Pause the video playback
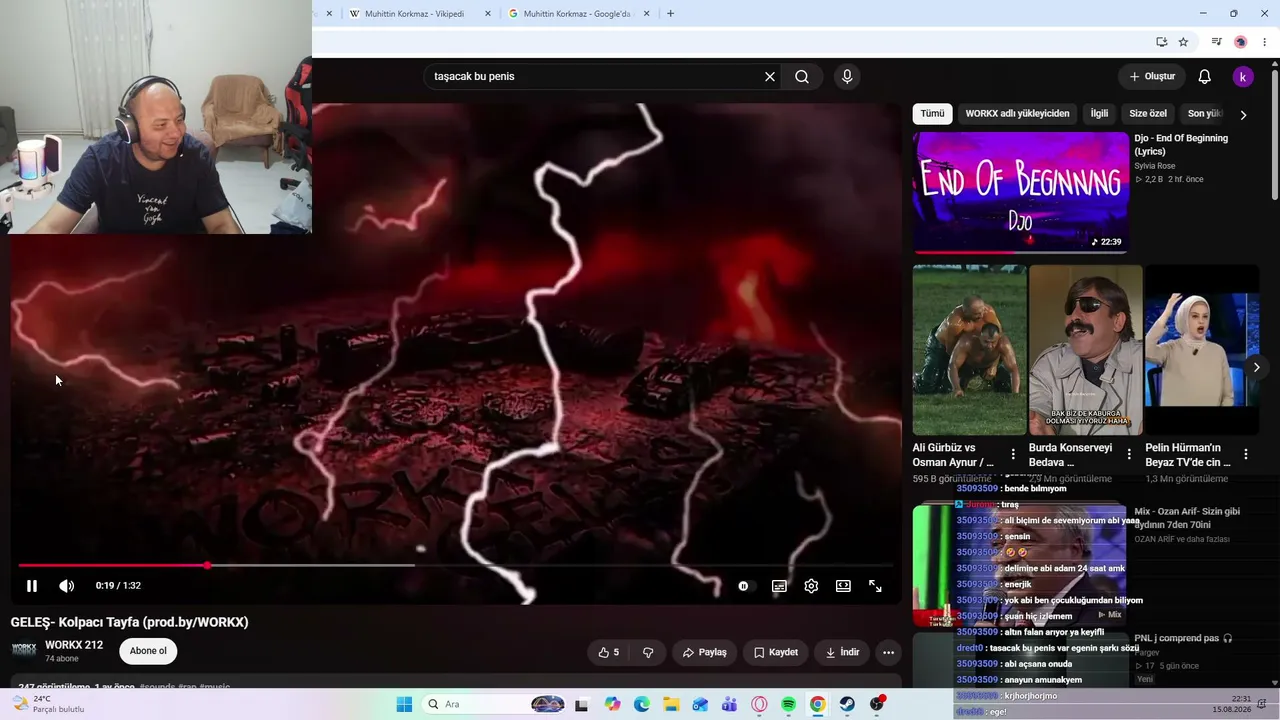This screenshot has width=1280, height=720. coord(31,586)
